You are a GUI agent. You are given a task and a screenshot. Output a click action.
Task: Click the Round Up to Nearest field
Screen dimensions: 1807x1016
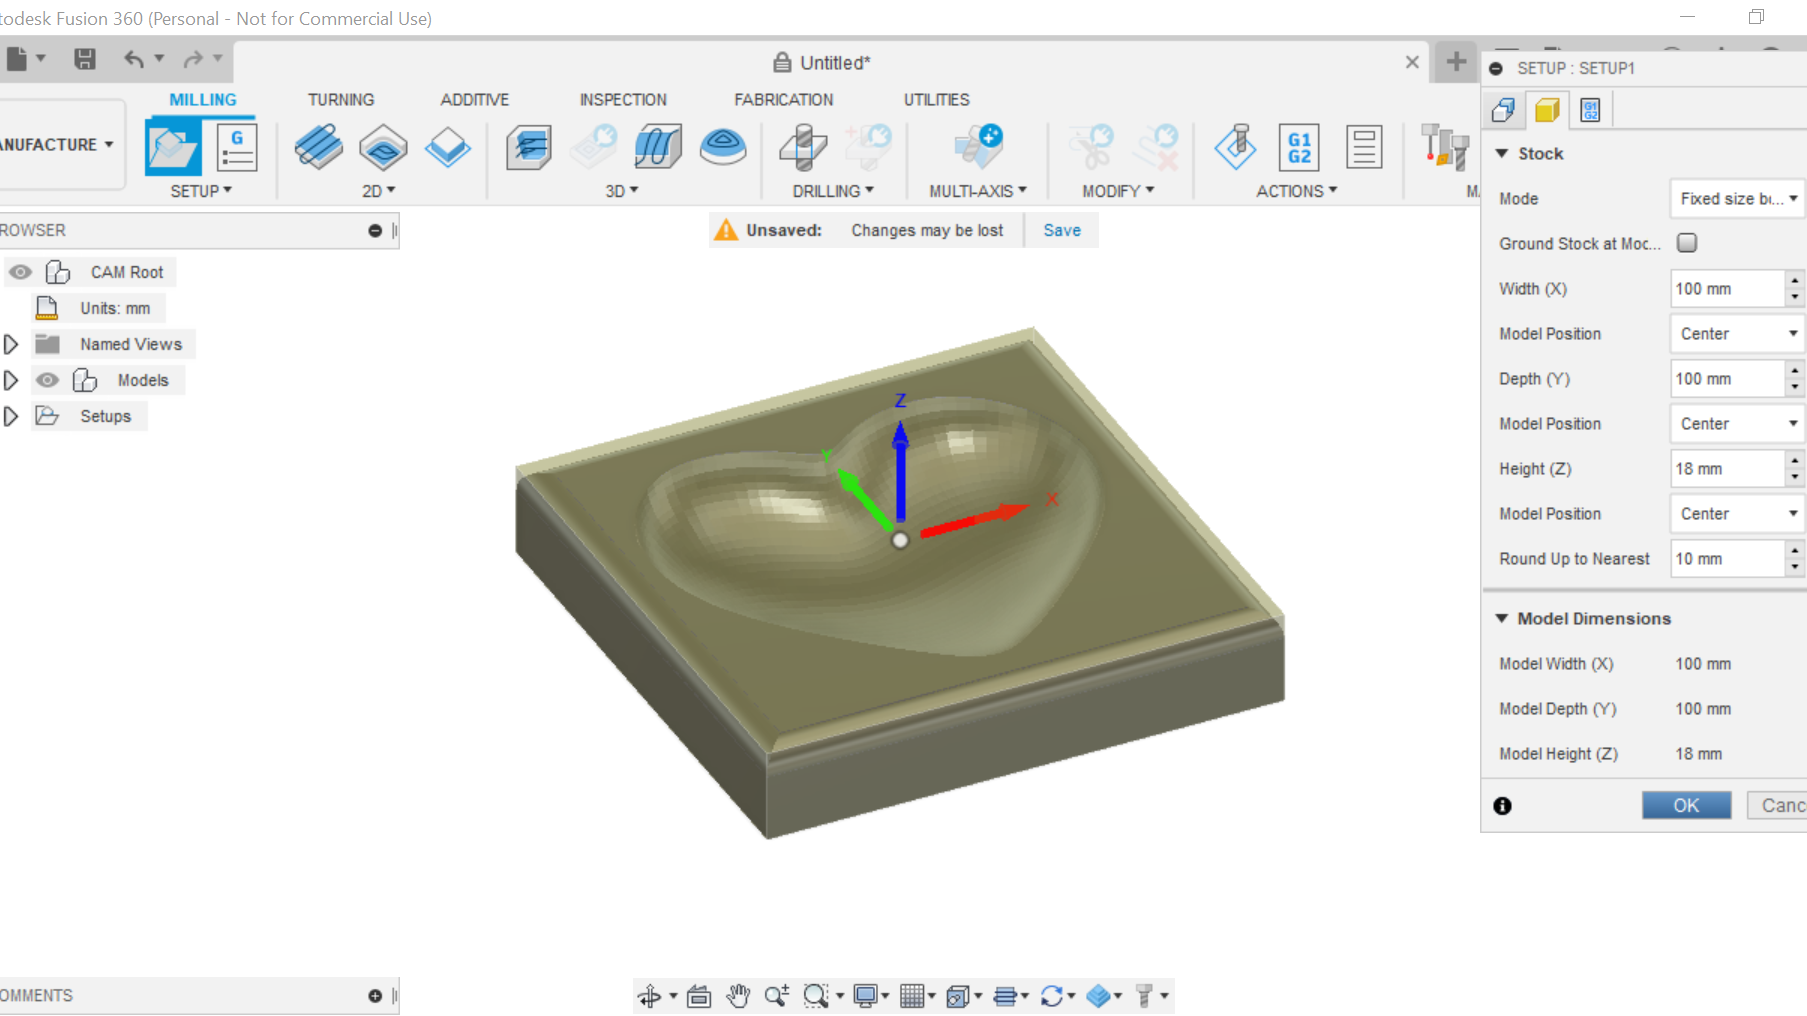1728,559
